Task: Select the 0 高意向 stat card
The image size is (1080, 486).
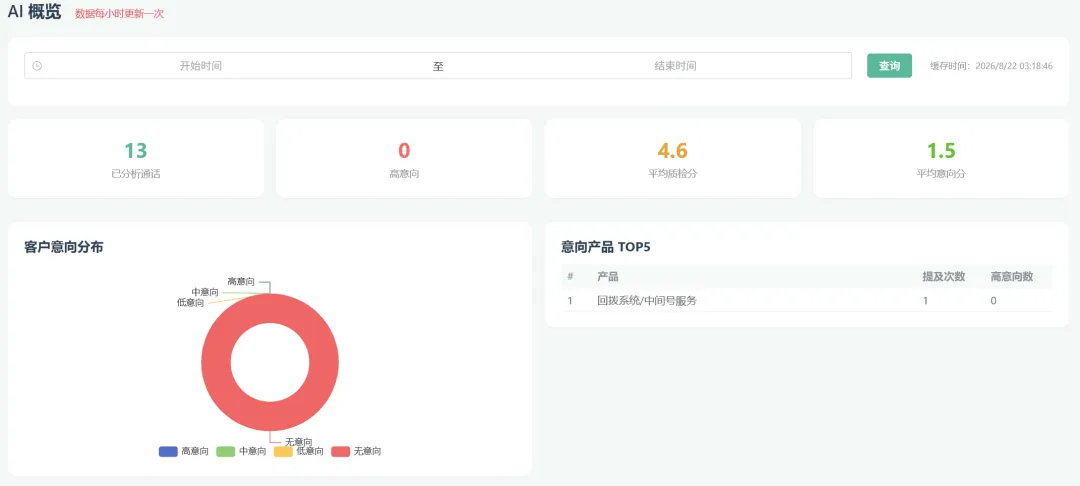Action: [x=404, y=158]
